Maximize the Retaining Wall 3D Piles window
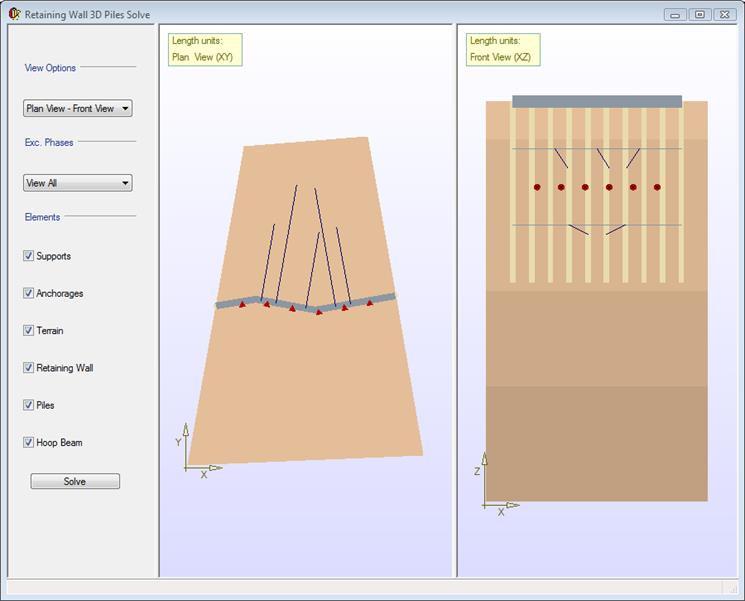The image size is (745, 601). coord(699,15)
